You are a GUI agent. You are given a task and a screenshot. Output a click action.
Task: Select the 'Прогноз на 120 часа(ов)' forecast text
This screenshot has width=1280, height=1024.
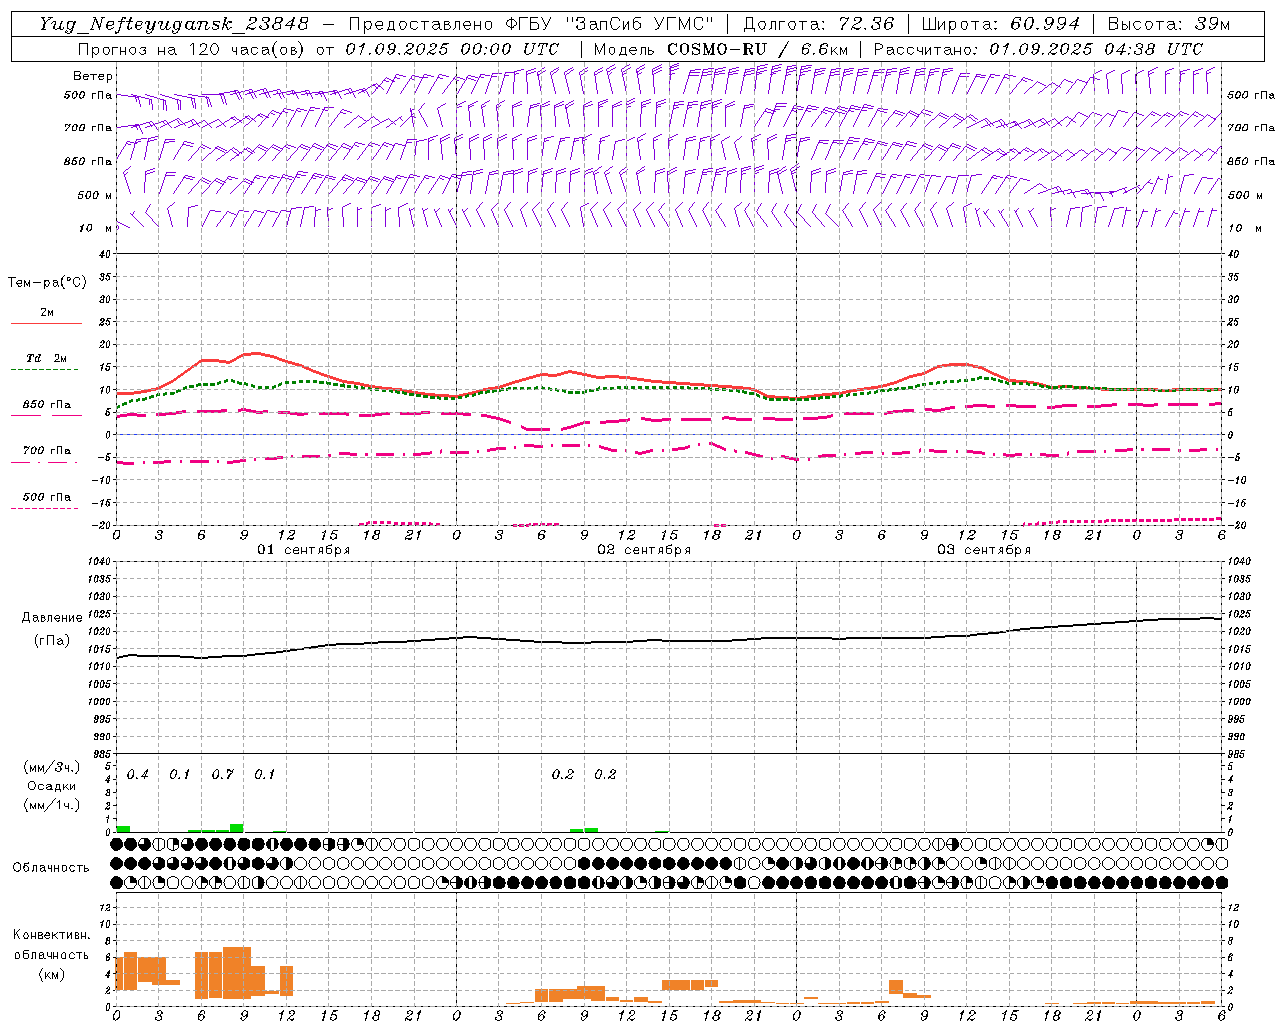[192, 49]
